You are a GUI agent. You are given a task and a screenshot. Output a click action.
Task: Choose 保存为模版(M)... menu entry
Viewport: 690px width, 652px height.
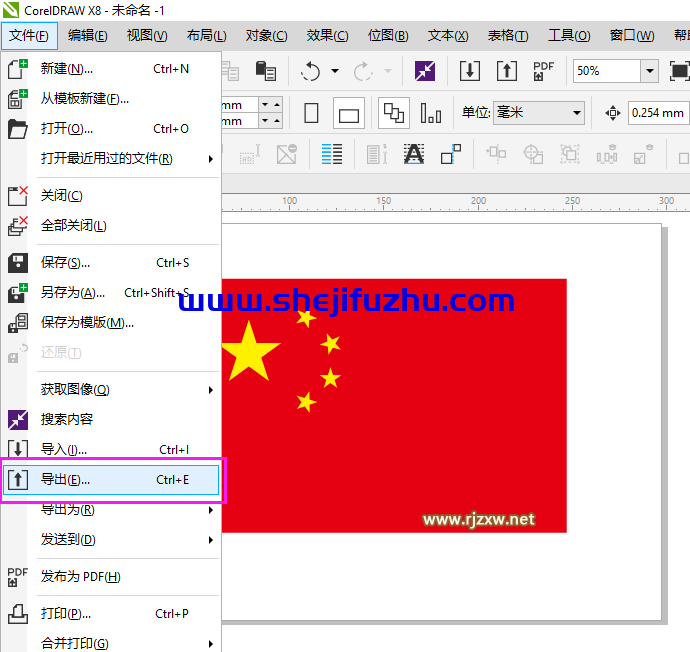click(x=111, y=322)
